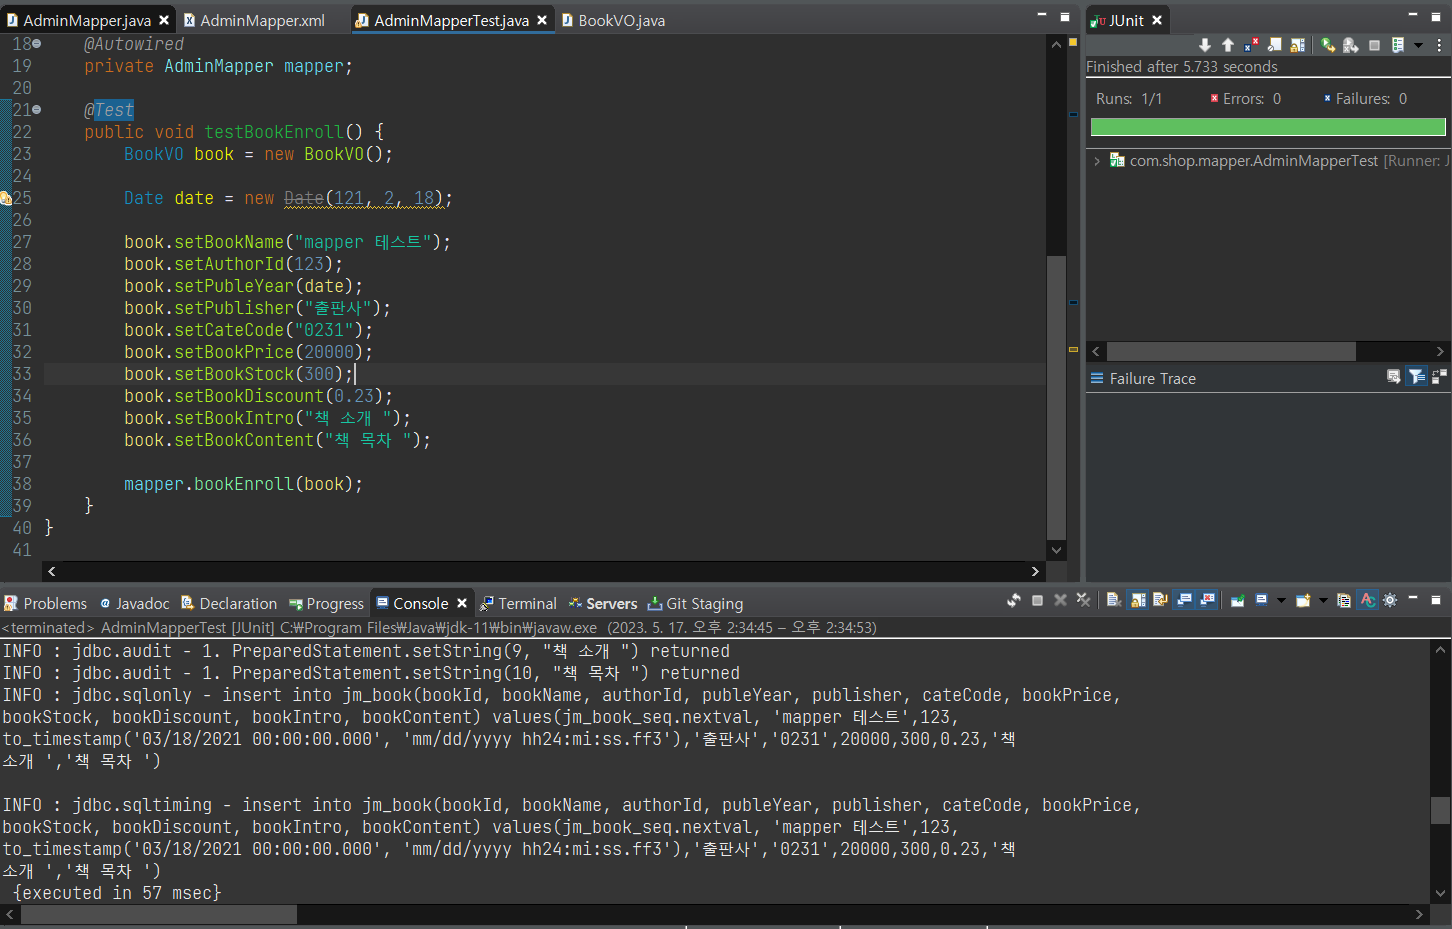
Task: Switch to the Declaration view tab
Action: tap(229, 603)
